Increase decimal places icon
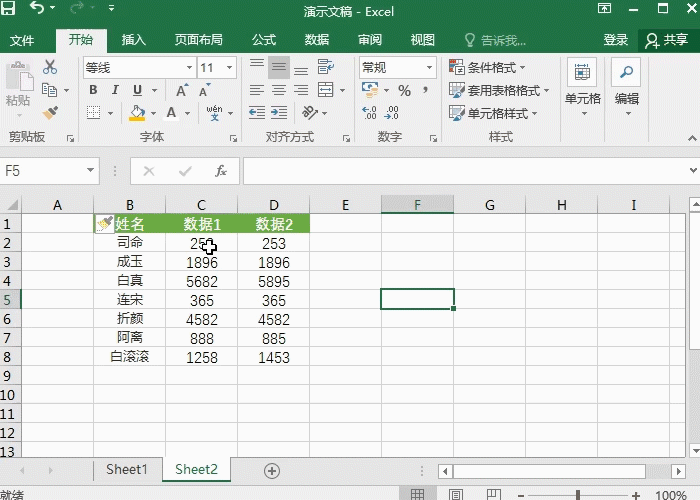700x500 pixels. pyautogui.click(x=369, y=112)
